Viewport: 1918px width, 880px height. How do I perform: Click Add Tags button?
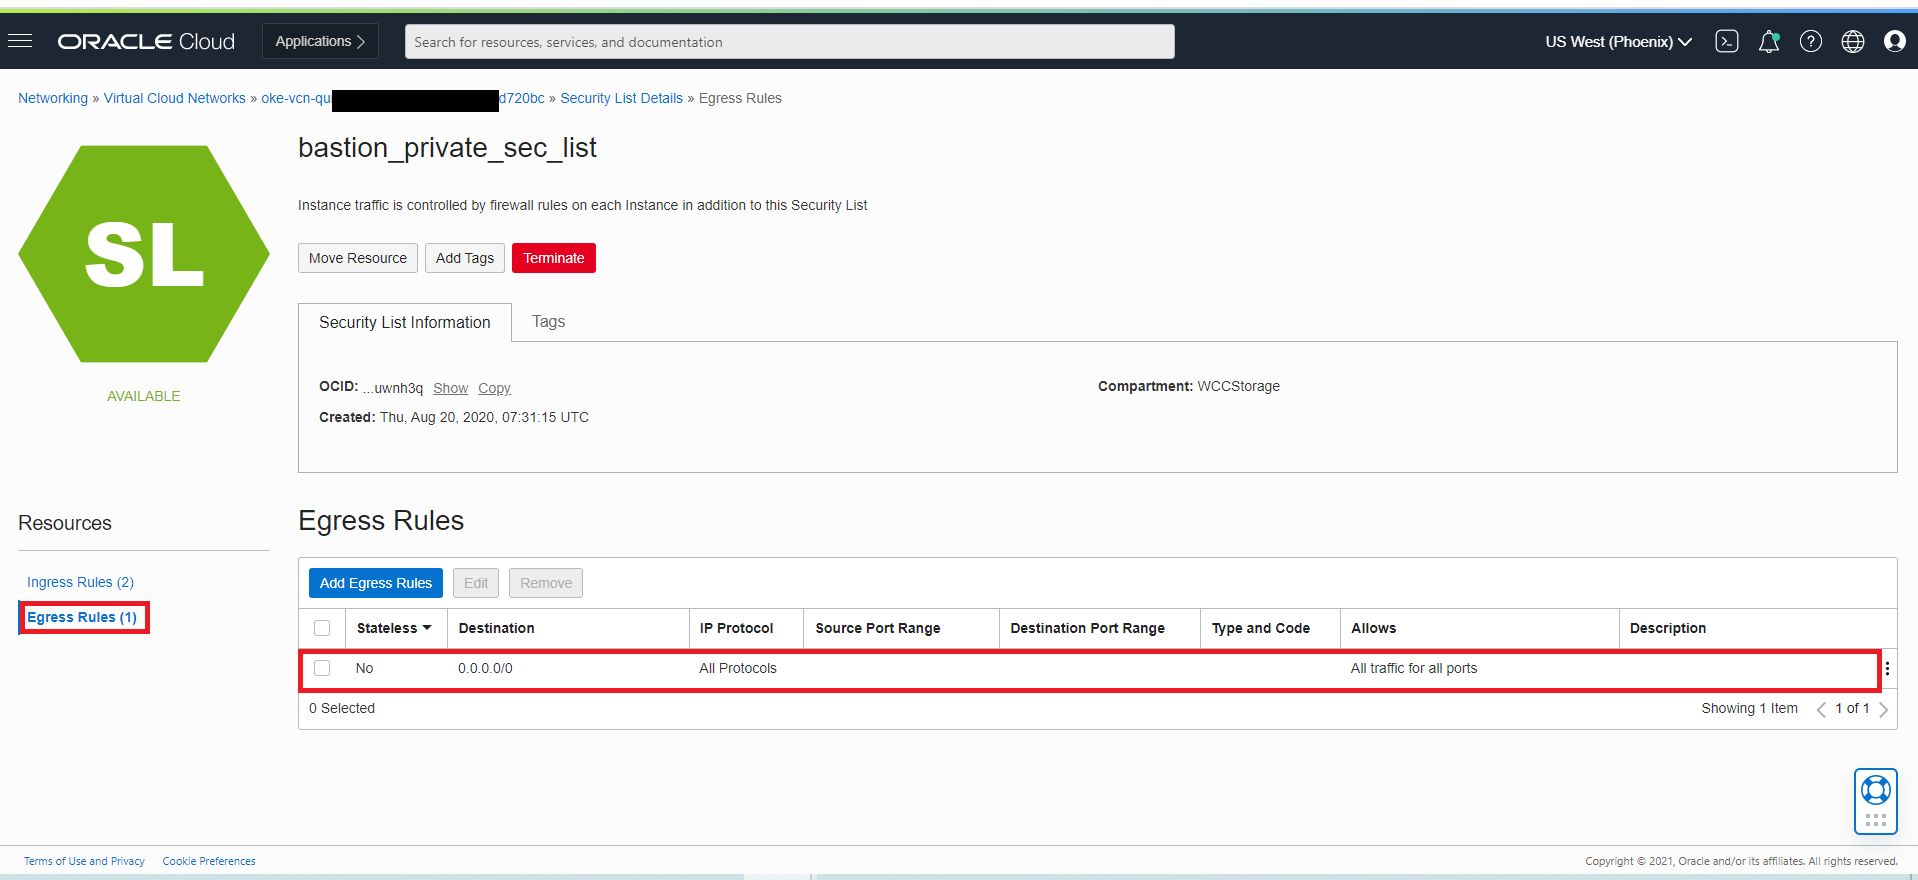[465, 258]
